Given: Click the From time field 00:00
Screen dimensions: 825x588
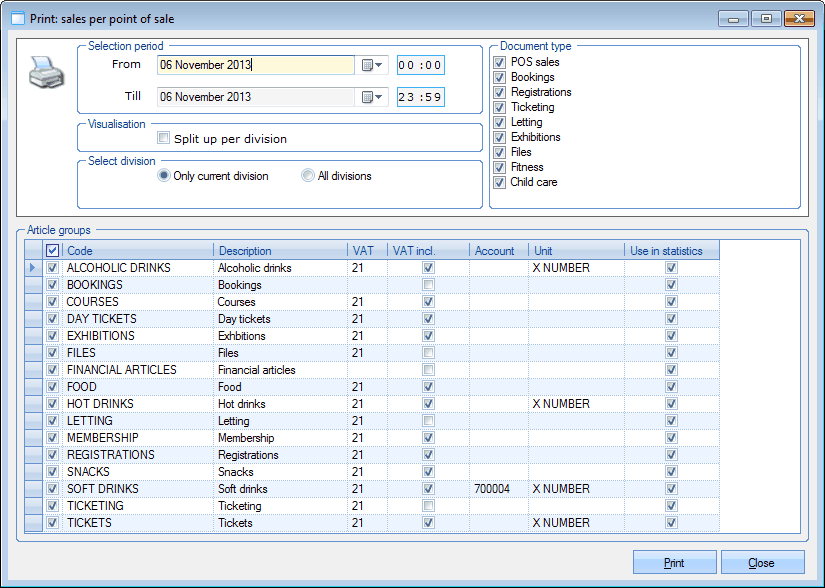Looking at the screenshot, I should point(420,65).
